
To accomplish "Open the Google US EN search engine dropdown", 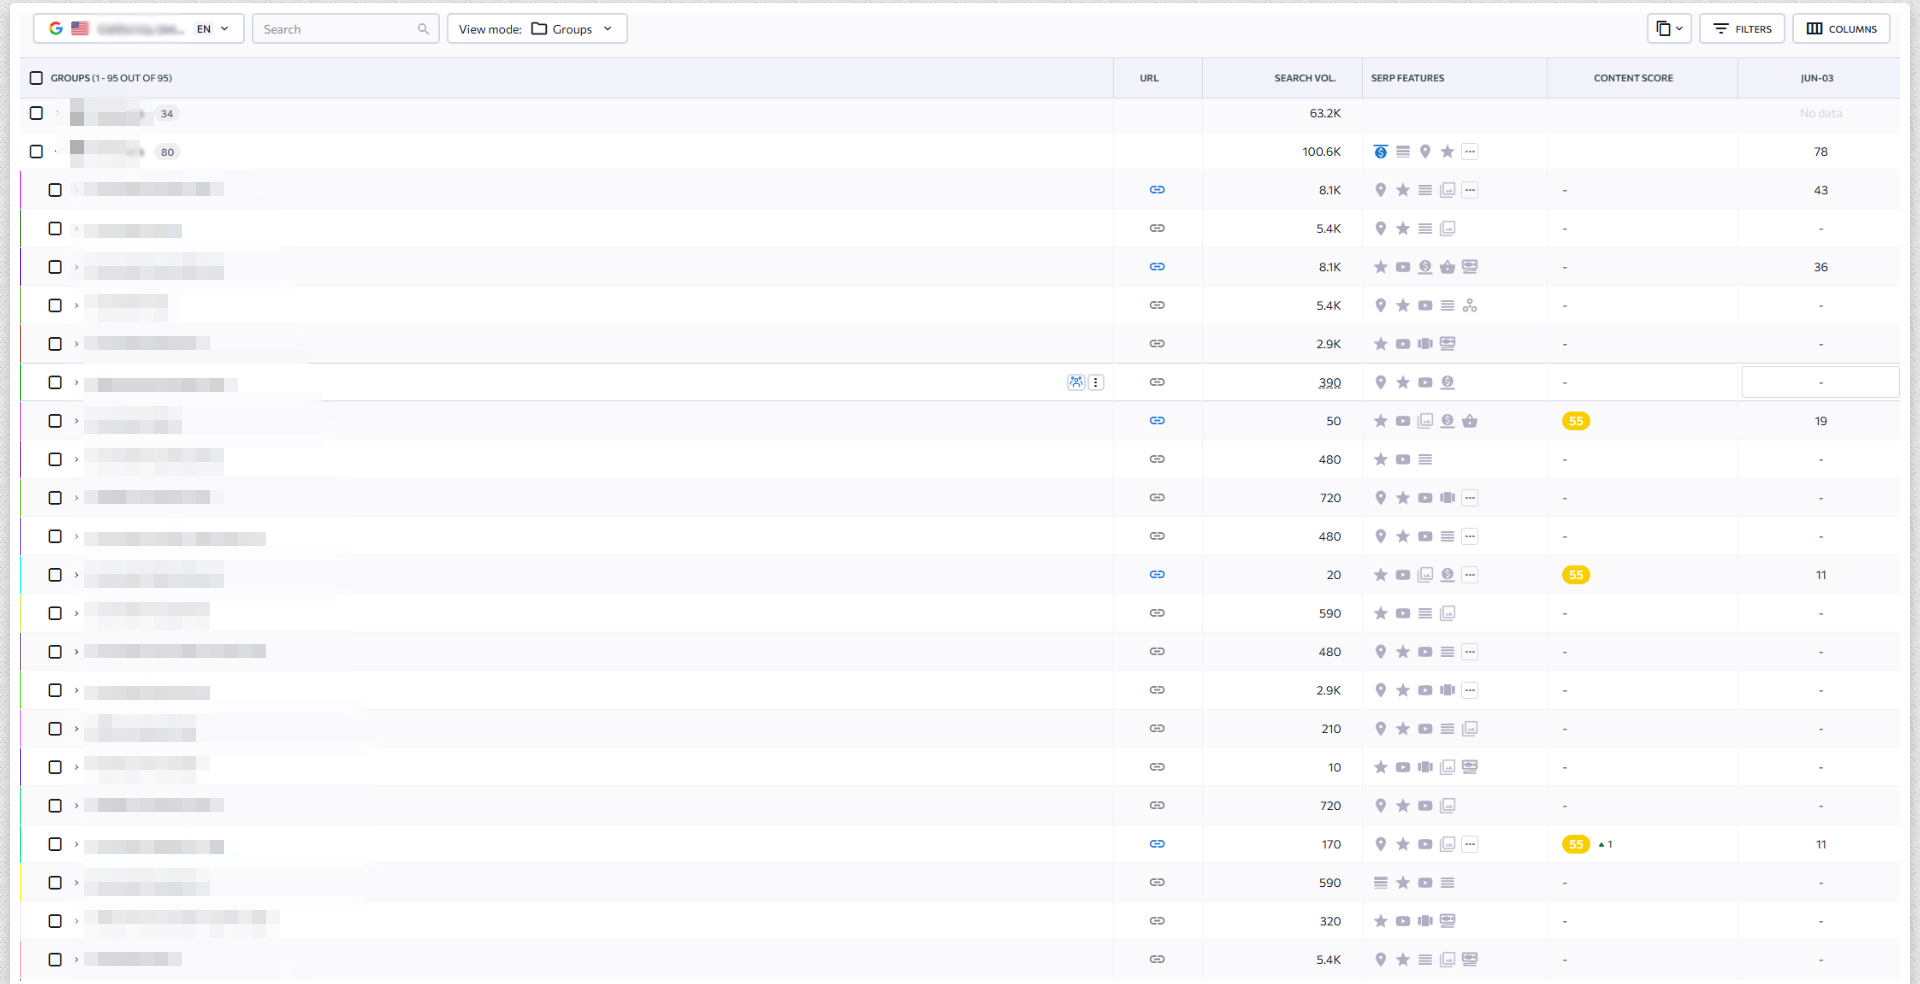I will click(x=138, y=29).
